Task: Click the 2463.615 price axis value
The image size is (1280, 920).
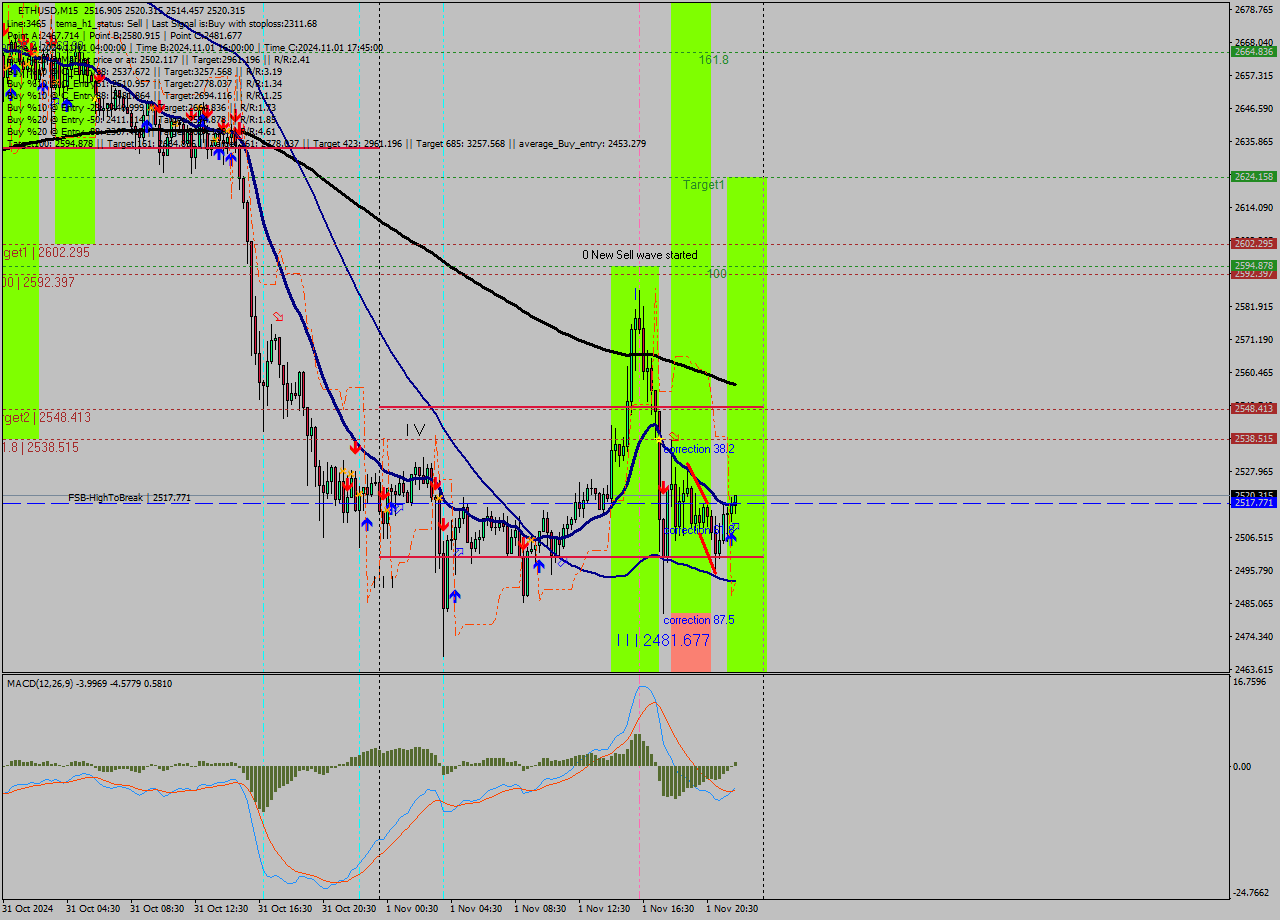Action: 1252,669
